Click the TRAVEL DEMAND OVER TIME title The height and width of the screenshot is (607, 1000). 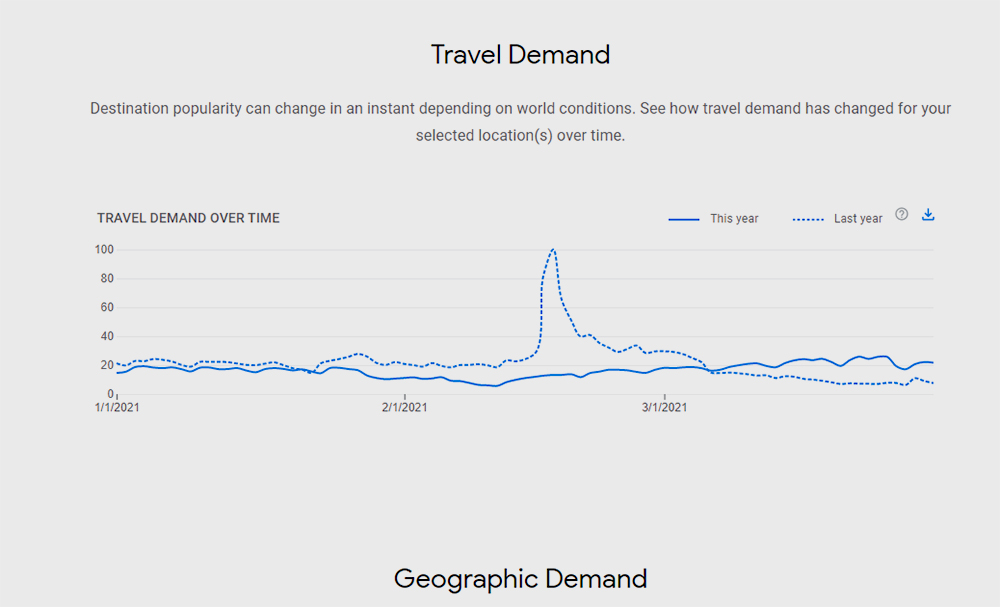(x=188, y=218)
